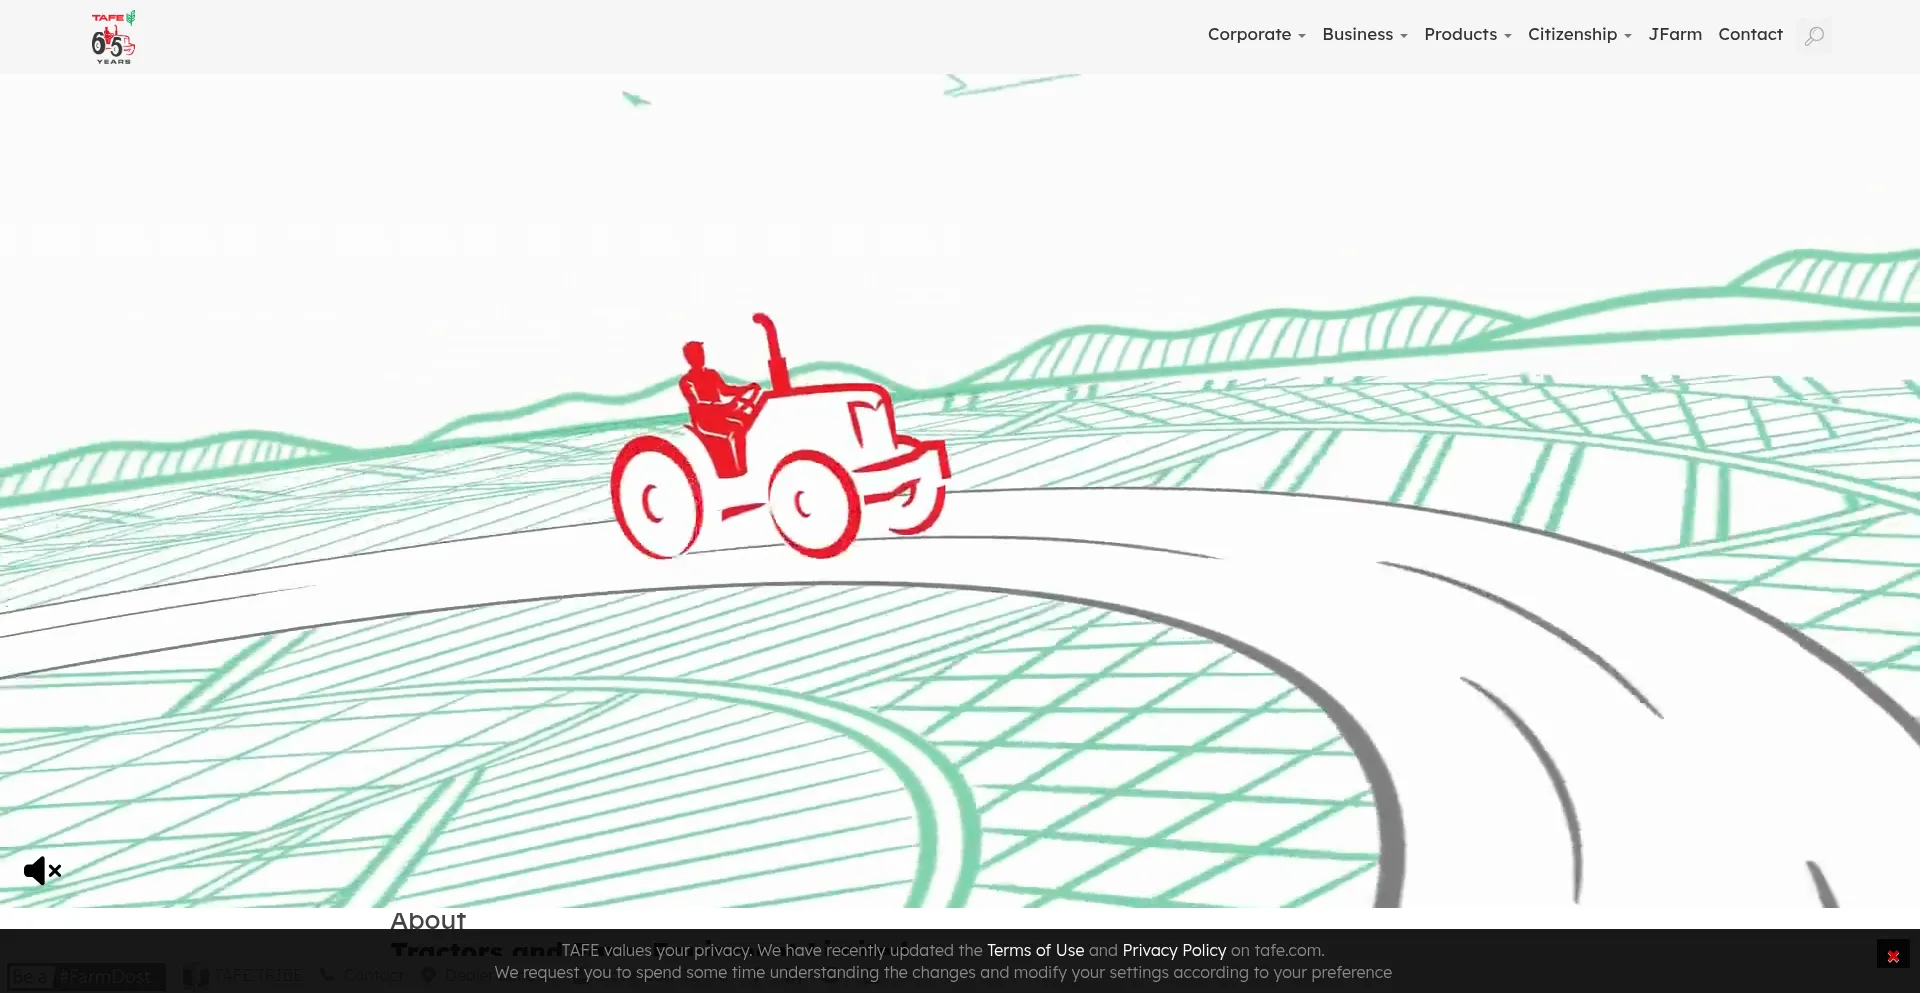This screenshot has height=993, width=1920.
Task: Open the Business menu
Action: [1357, 34]
